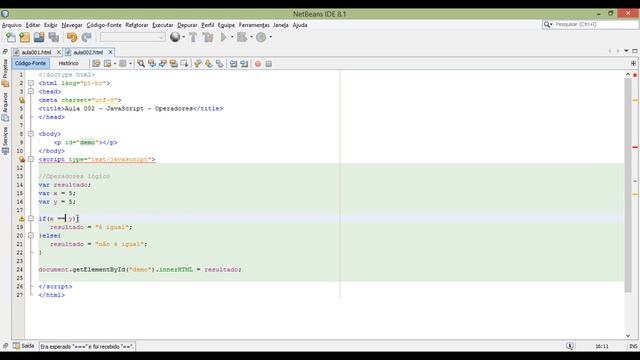This screenshot has width=640, height=360.
Task: Open the Executar menu
Action: click(162, 25)
